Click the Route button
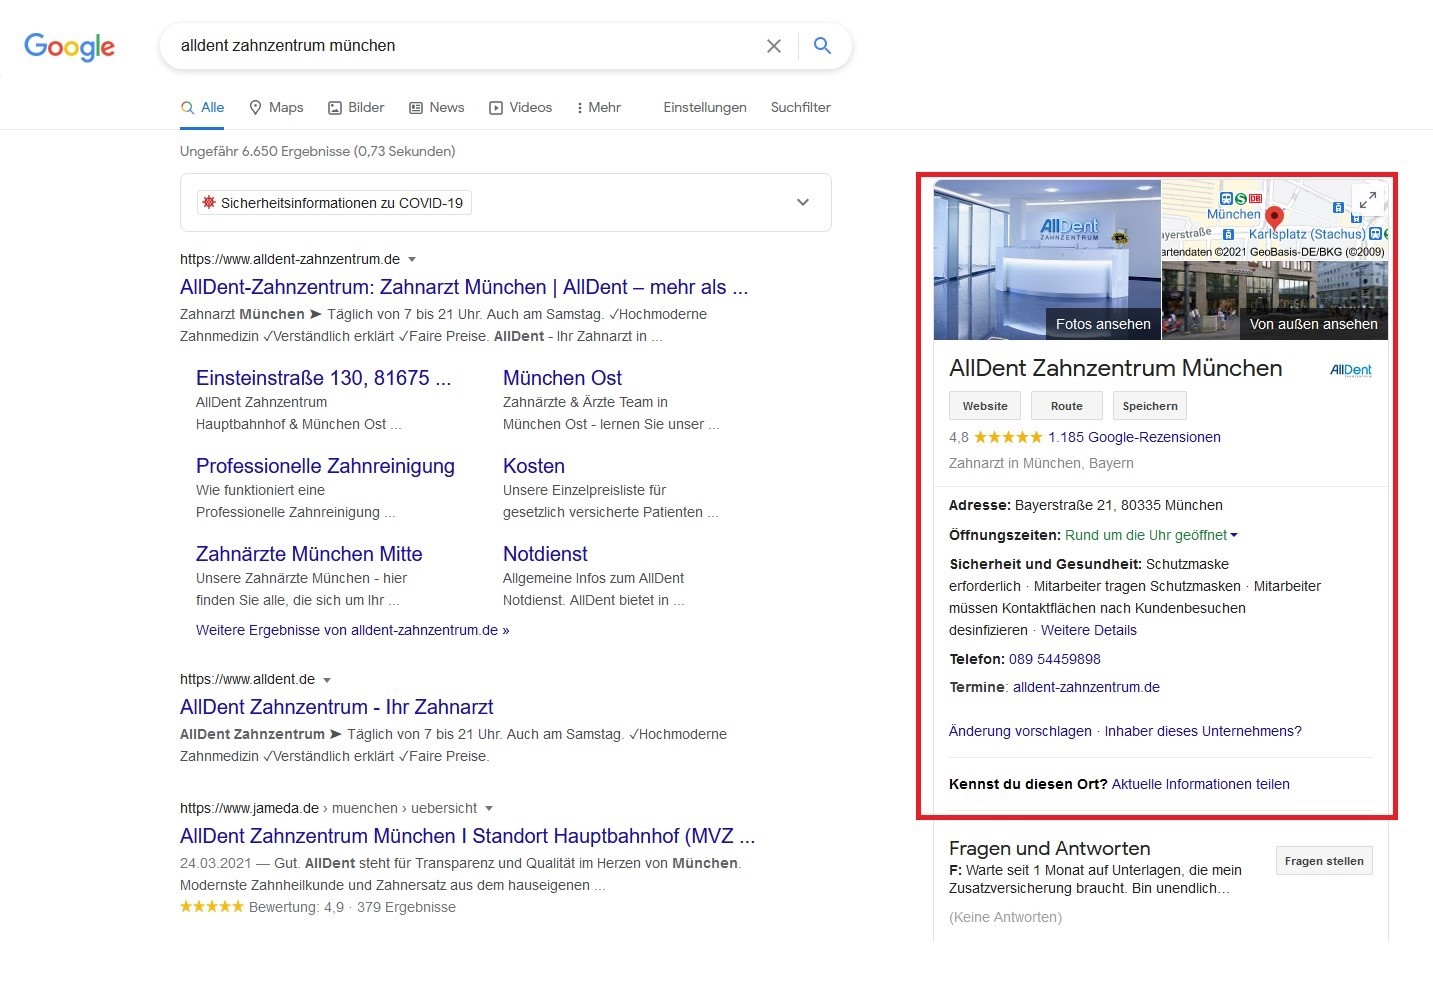The image size is (1433, 1002). tap(1067, 406)
